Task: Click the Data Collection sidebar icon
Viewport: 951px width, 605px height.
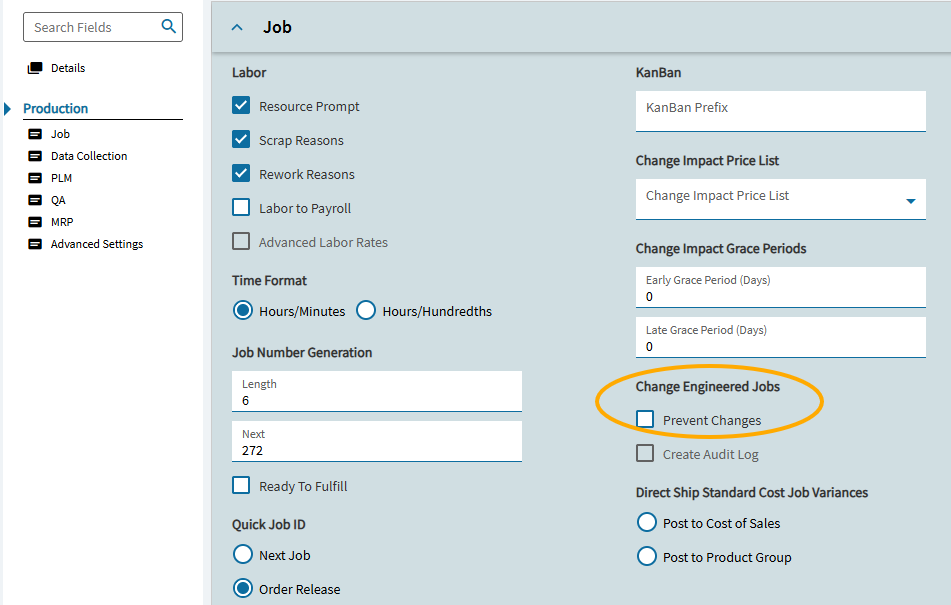Action: (35, 156)
